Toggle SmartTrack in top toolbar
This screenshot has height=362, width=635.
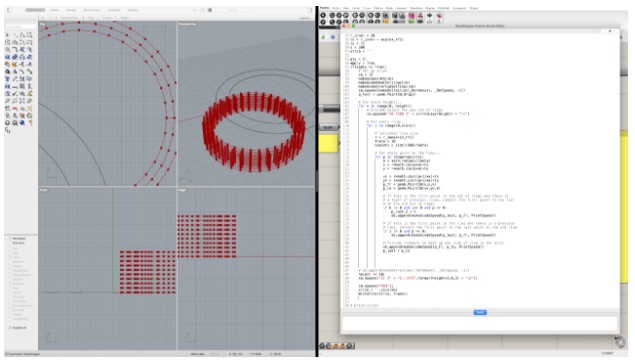point(92,10)
